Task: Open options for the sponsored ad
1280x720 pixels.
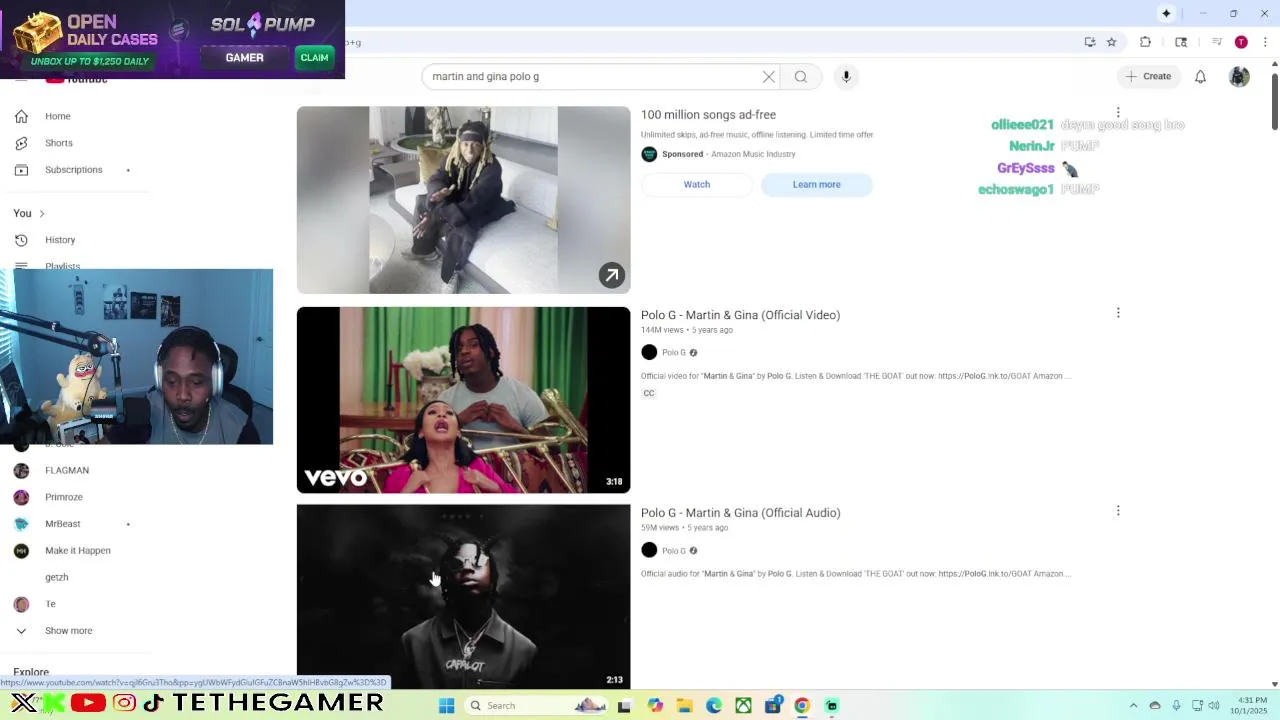Action: (x=1118, y=113)
